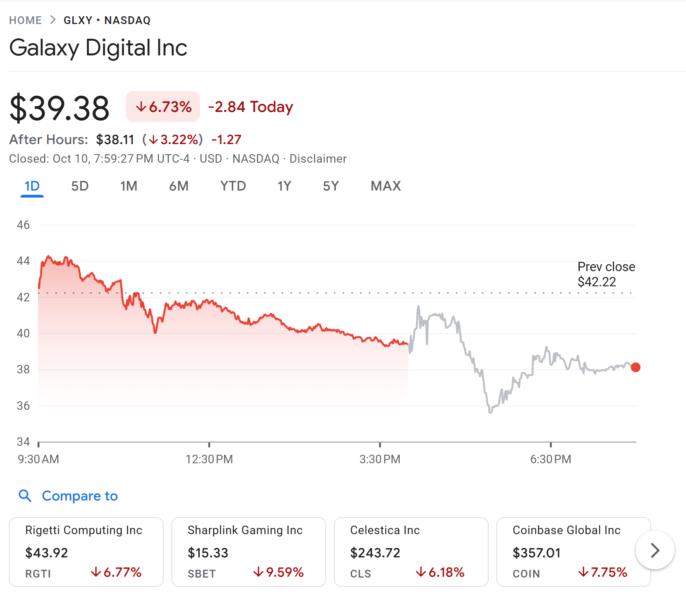Switch to YTD chart view

[x=233, y=186]
